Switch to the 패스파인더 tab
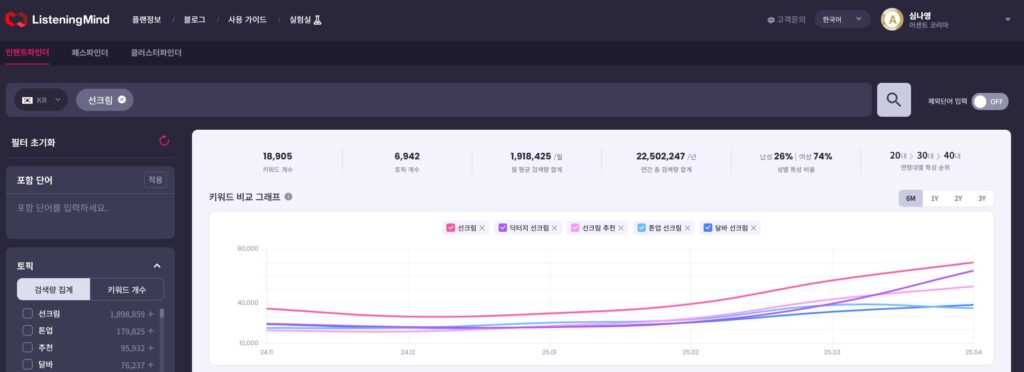This screenshot has width=1024, height=372. [90, 53]
